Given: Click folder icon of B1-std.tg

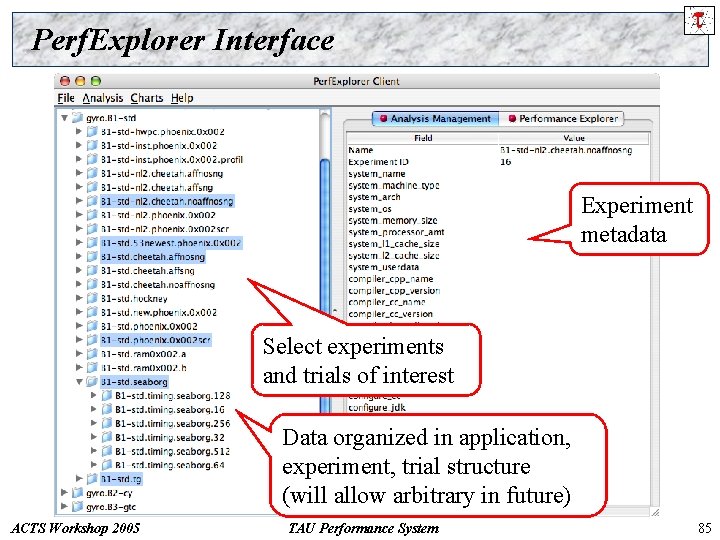Looking at the screenshot, I should coord(92,479).
